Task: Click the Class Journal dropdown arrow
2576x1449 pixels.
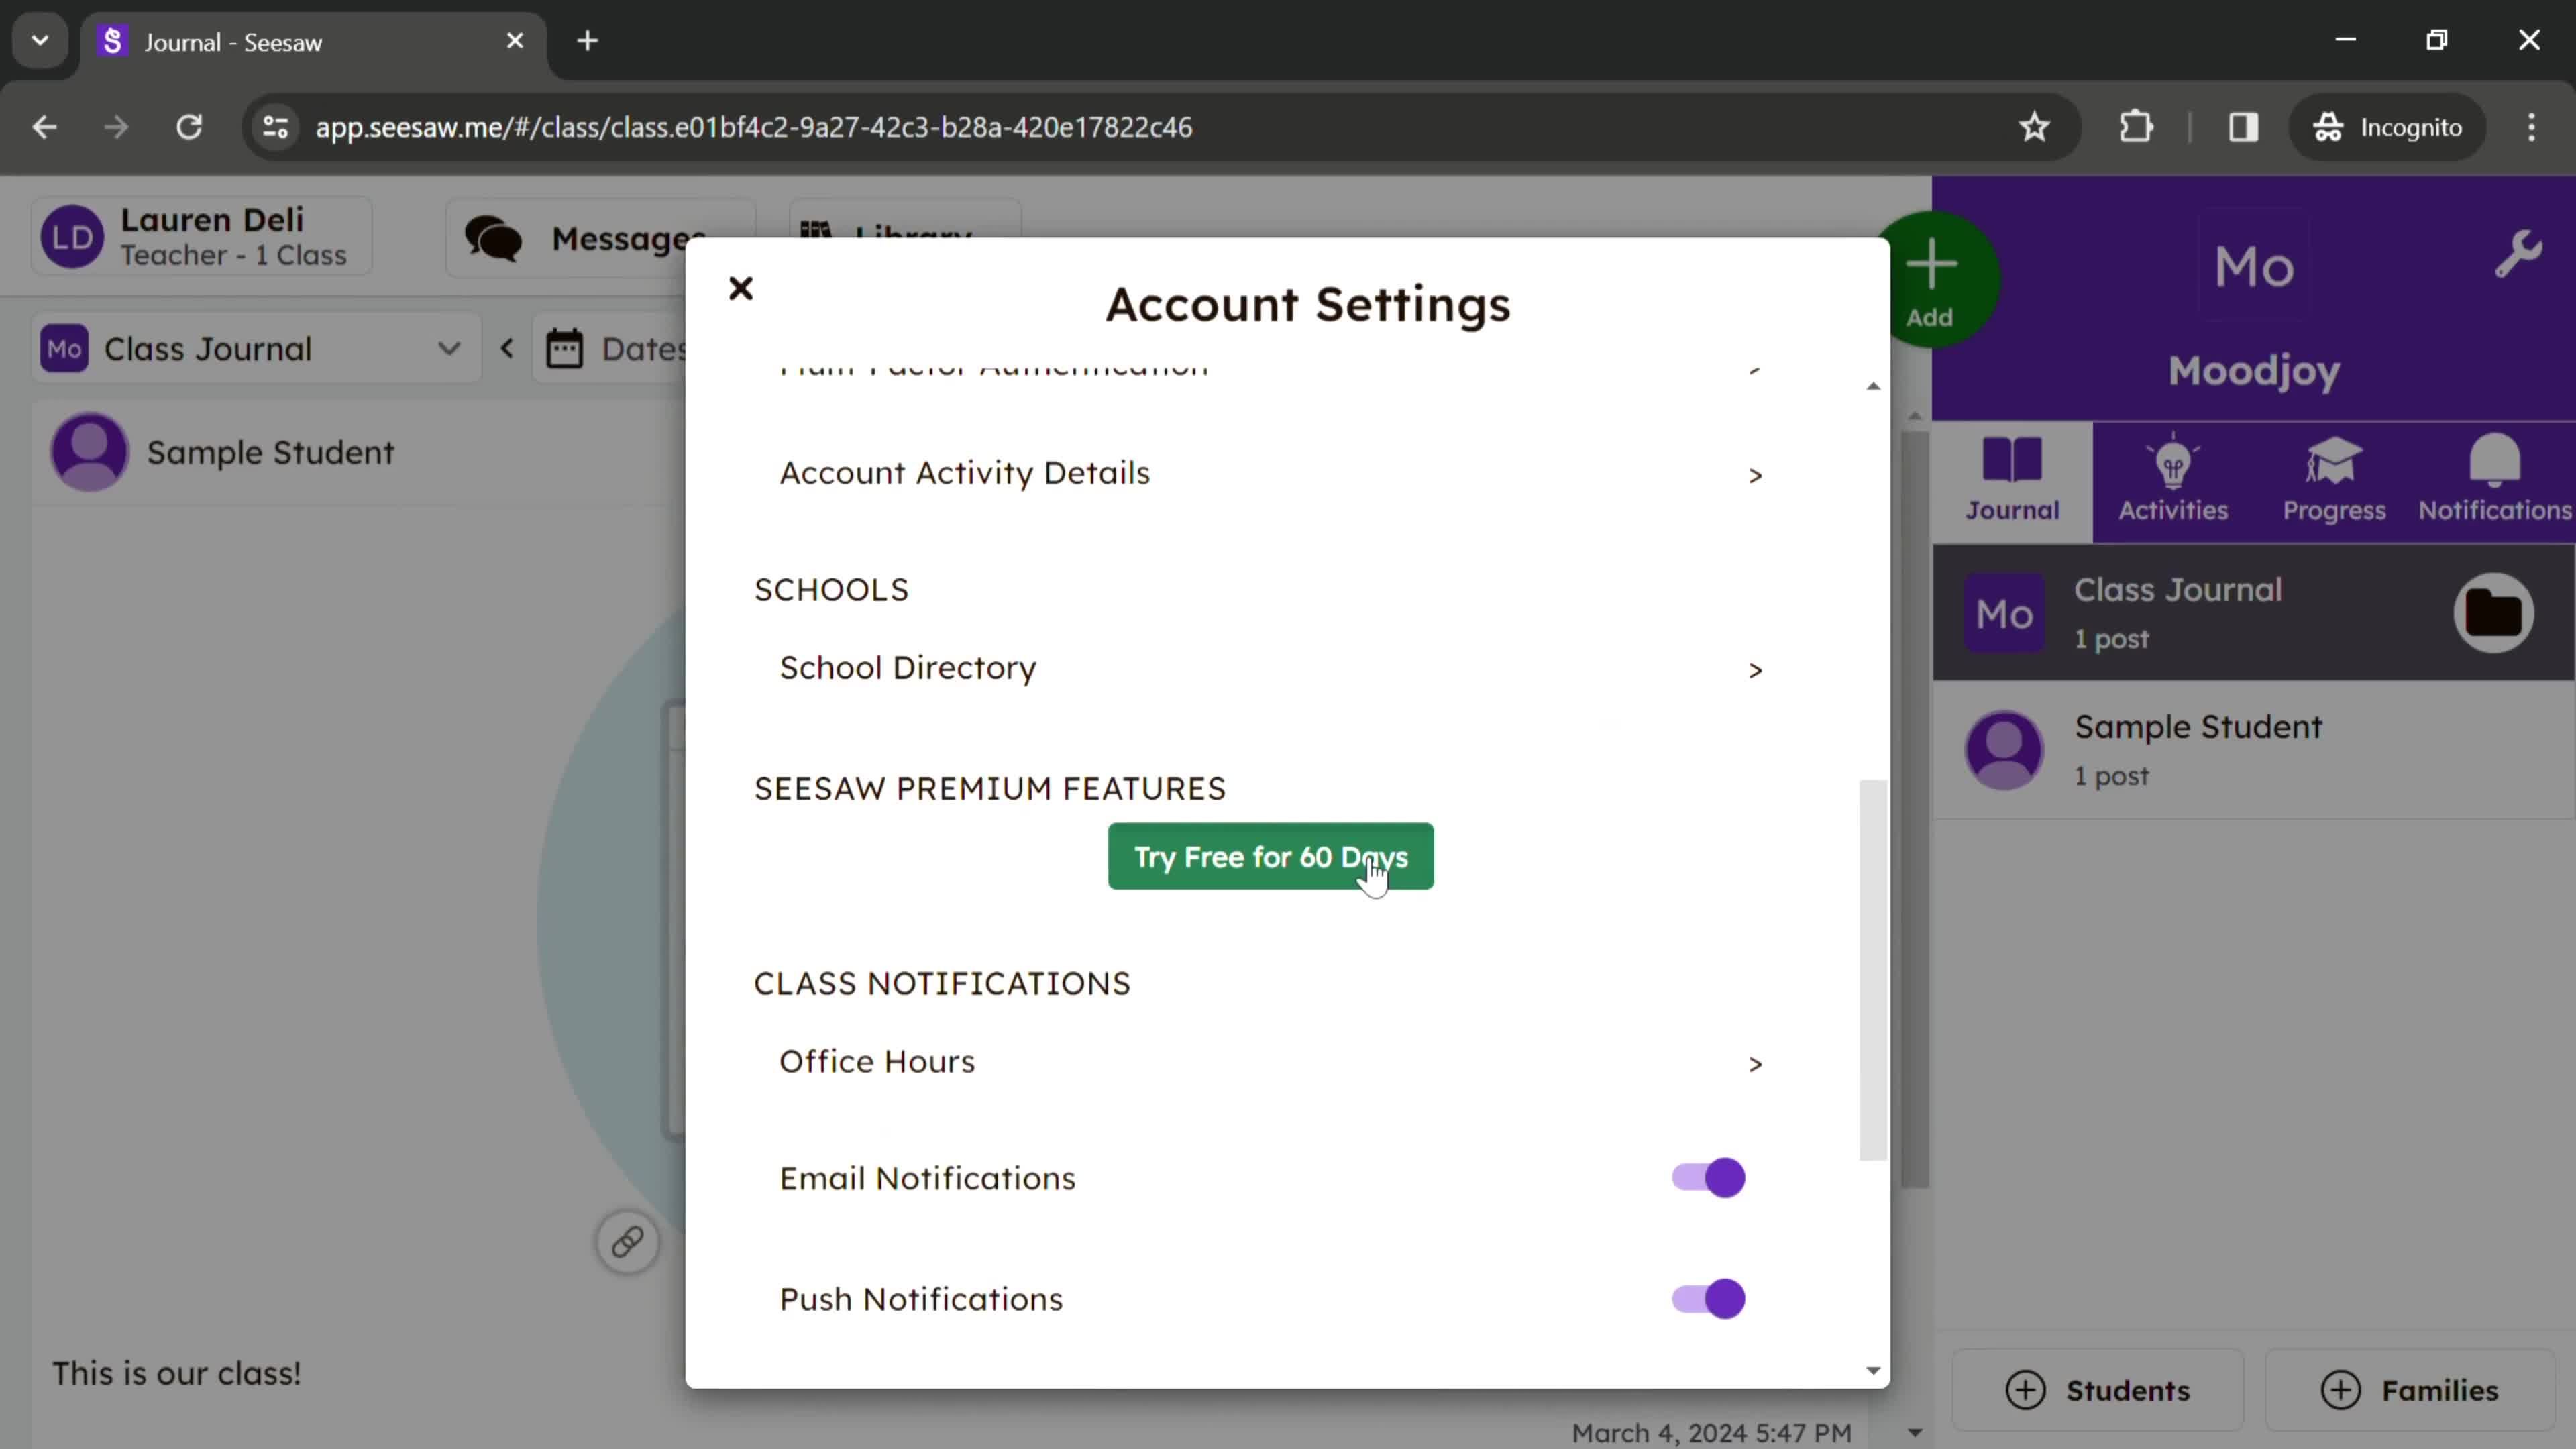Action: click(x=447, y=349)
